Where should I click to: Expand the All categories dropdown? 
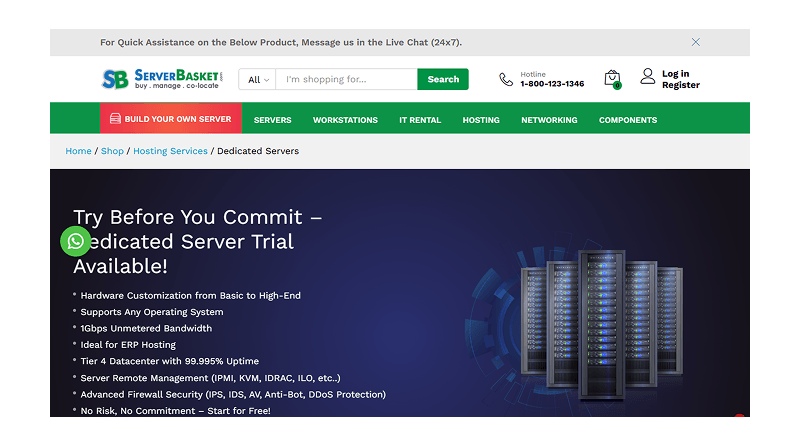coord(258,80)
